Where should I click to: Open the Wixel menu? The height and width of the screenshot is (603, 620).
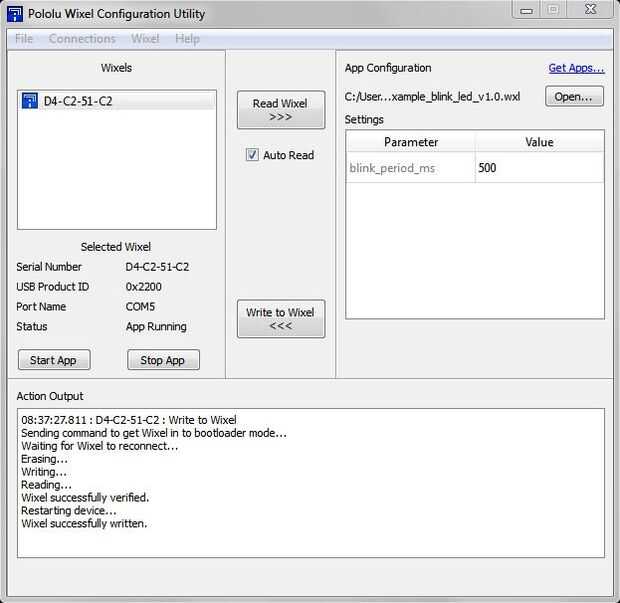pyautogui.click(x=145, y=39)
